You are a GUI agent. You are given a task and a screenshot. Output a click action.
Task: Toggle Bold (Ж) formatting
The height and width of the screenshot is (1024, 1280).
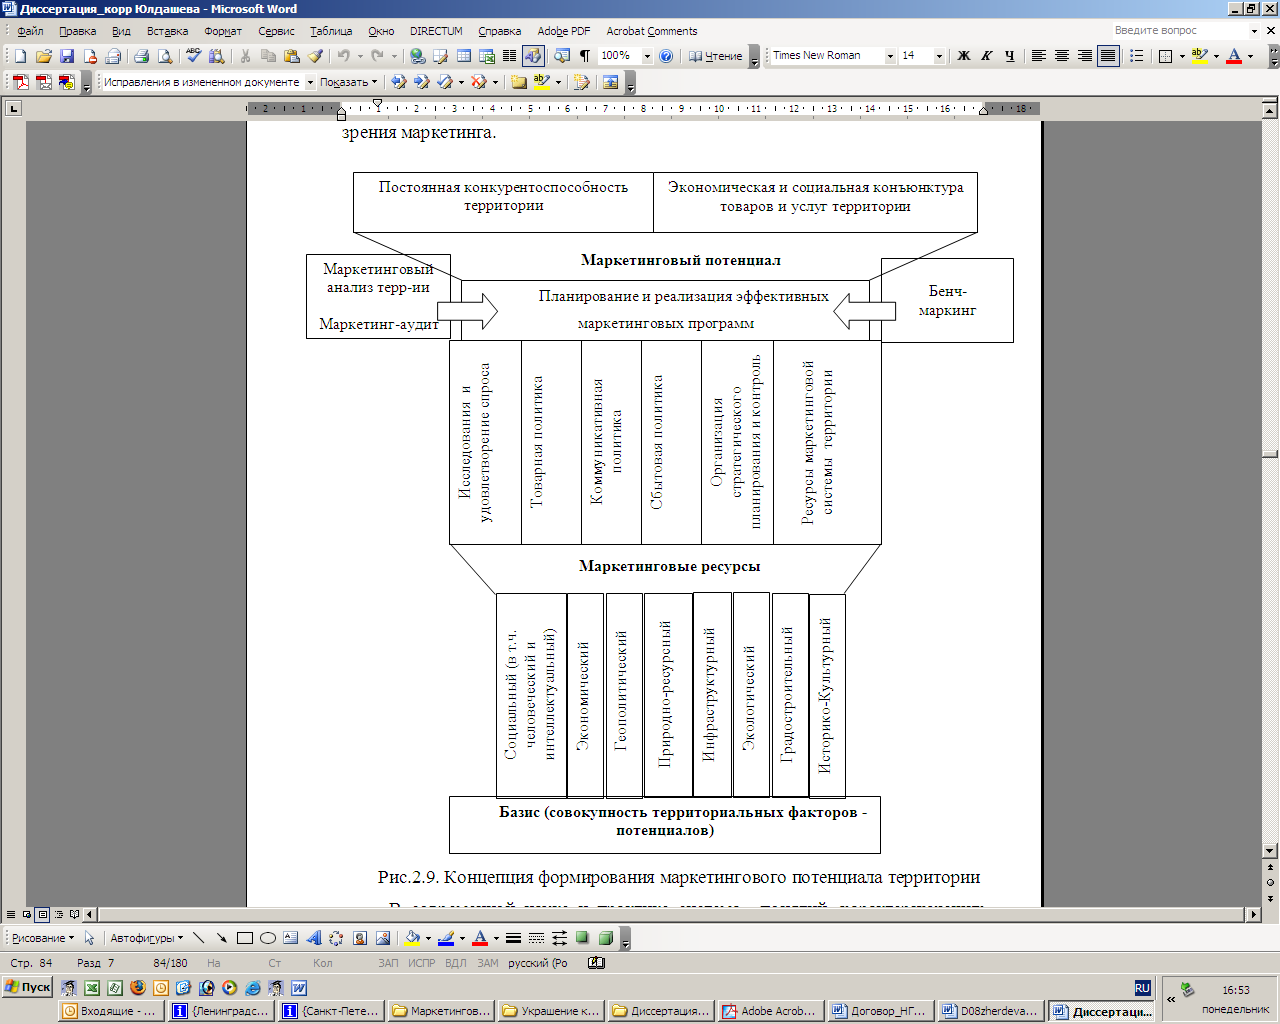964,56
